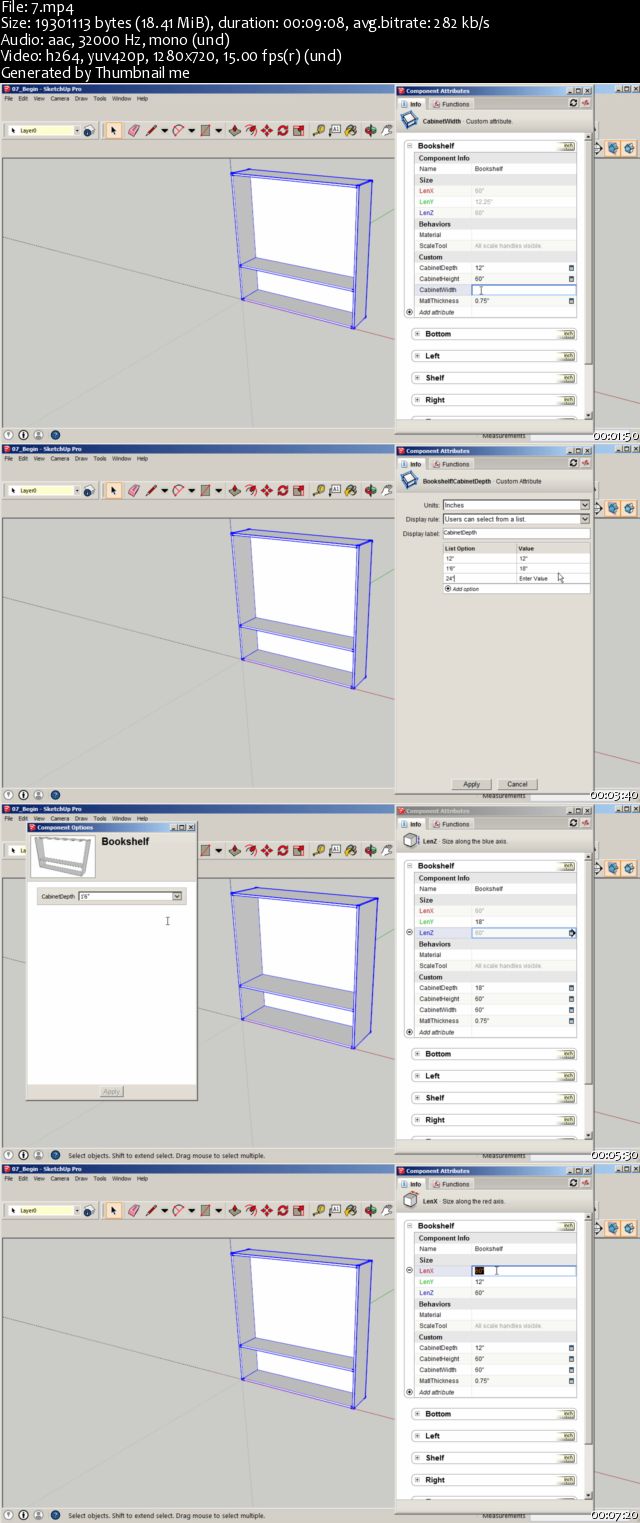The image size is (640, 1523).
Task: Toggle inch units for Bookshelf in 00:07:20 frame
Action: click(x=568, y=1226)
